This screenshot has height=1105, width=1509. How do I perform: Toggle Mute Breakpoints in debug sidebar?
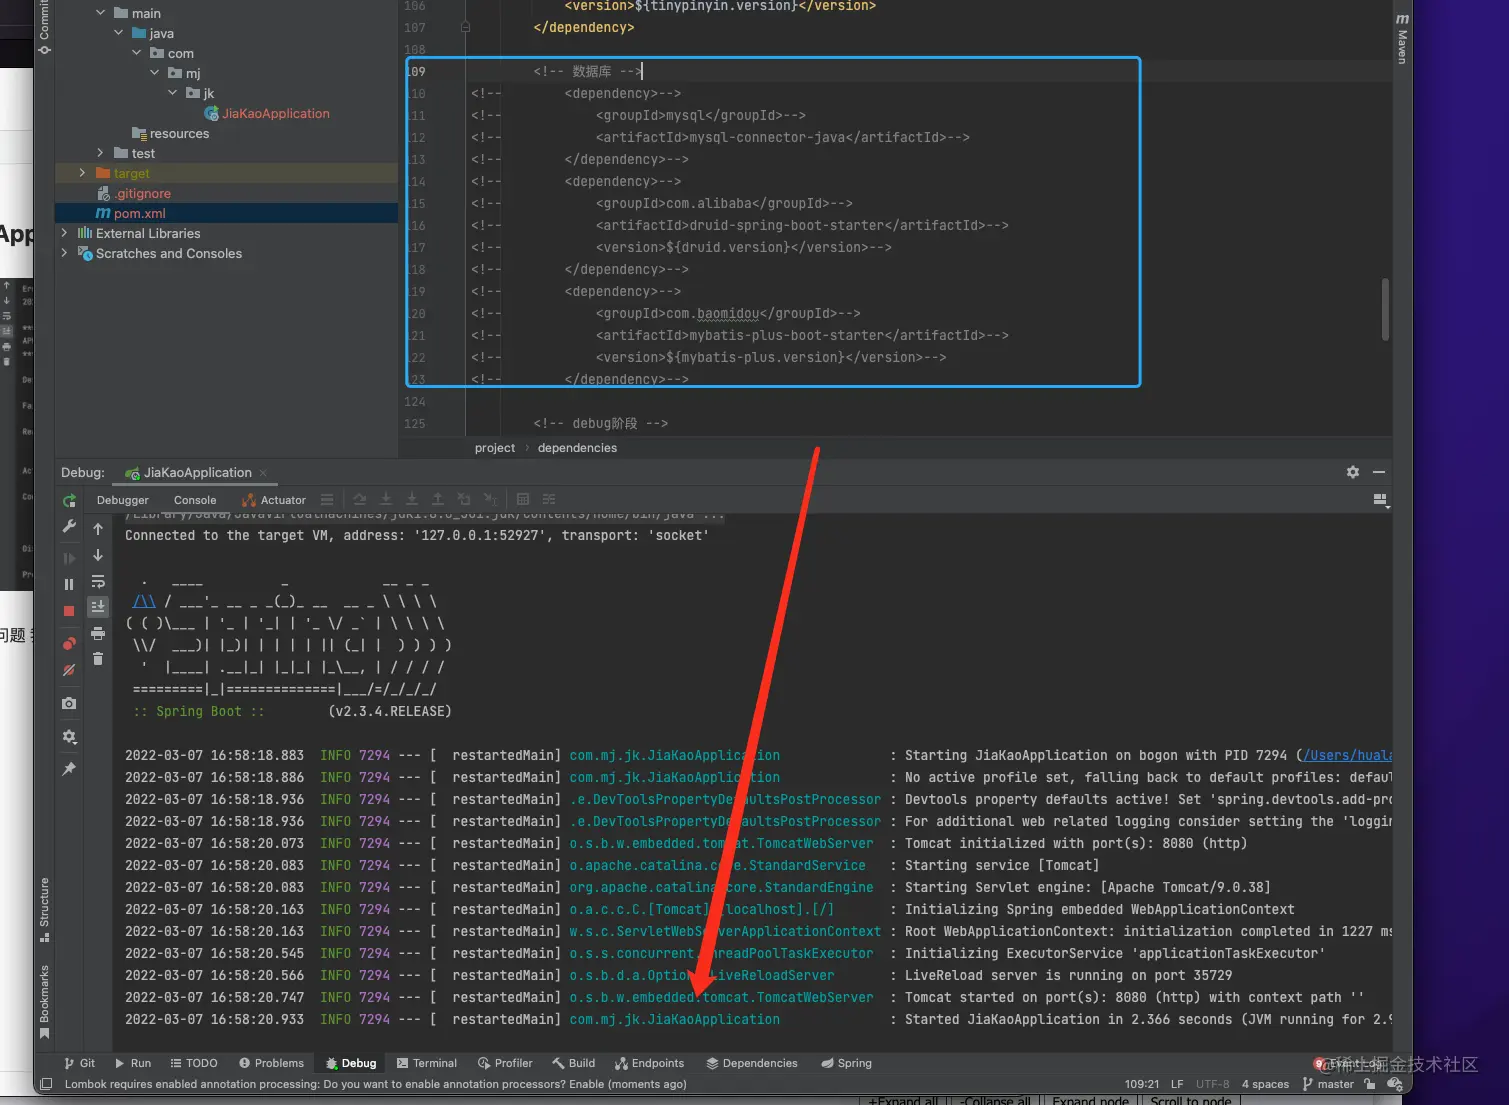(x=69, y=671)
